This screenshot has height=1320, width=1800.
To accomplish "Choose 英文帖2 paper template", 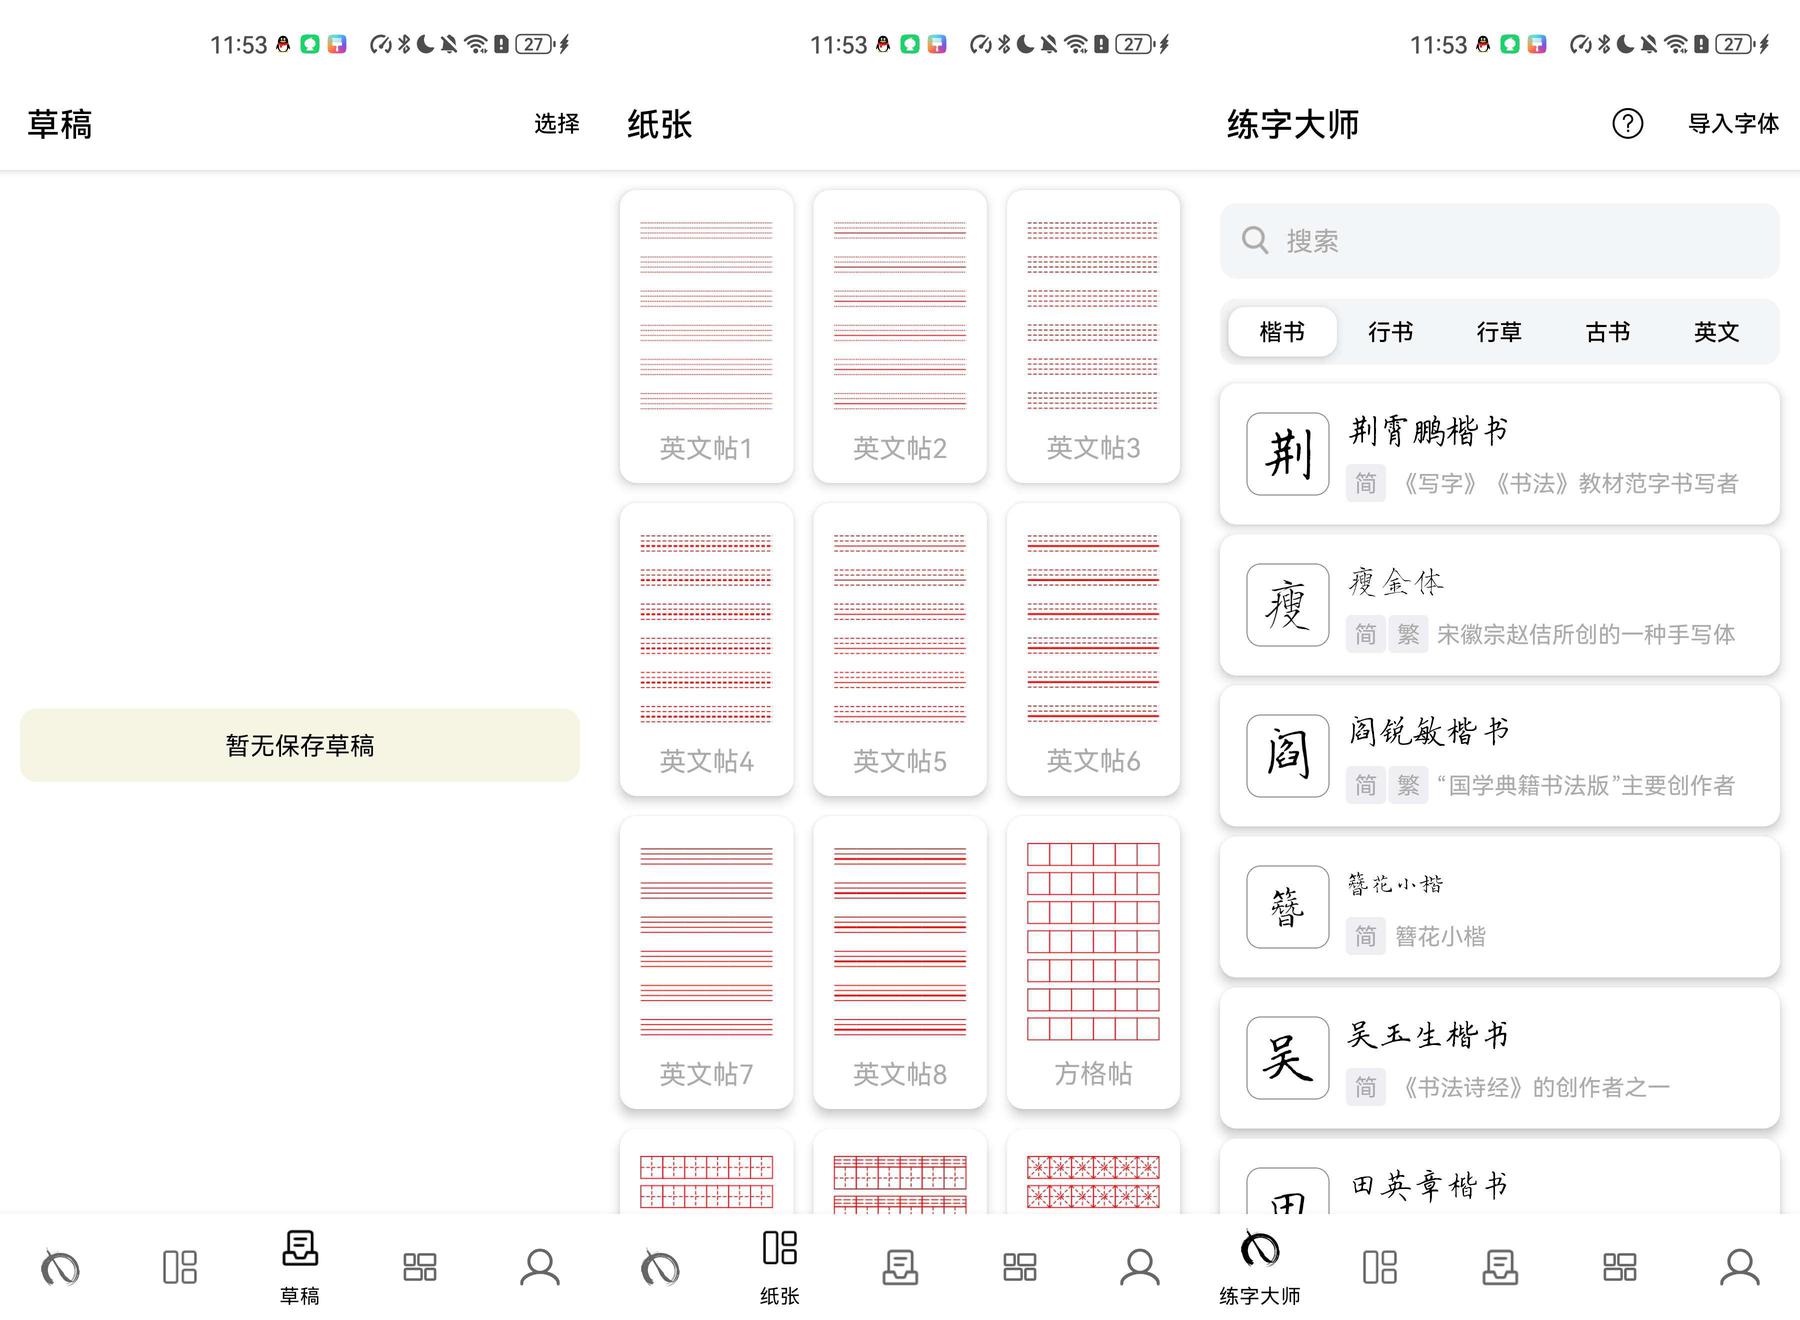I will (x=900, y=336).
